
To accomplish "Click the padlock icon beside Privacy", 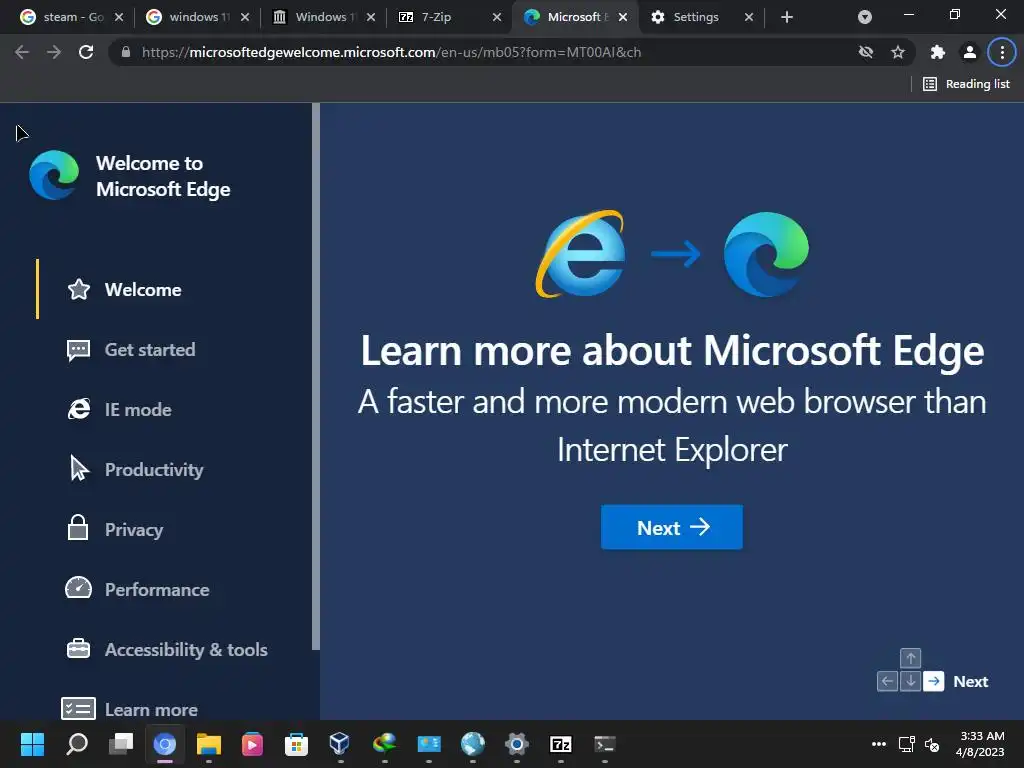I will (x=78, y=528).
